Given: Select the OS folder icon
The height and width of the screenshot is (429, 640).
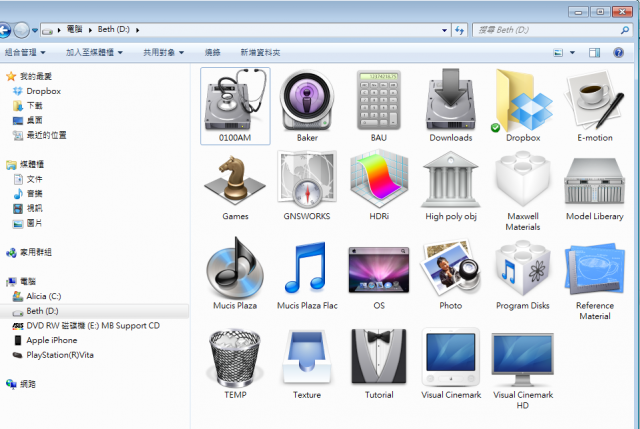Looking at the screenshot, I should (x=379, y=269).
